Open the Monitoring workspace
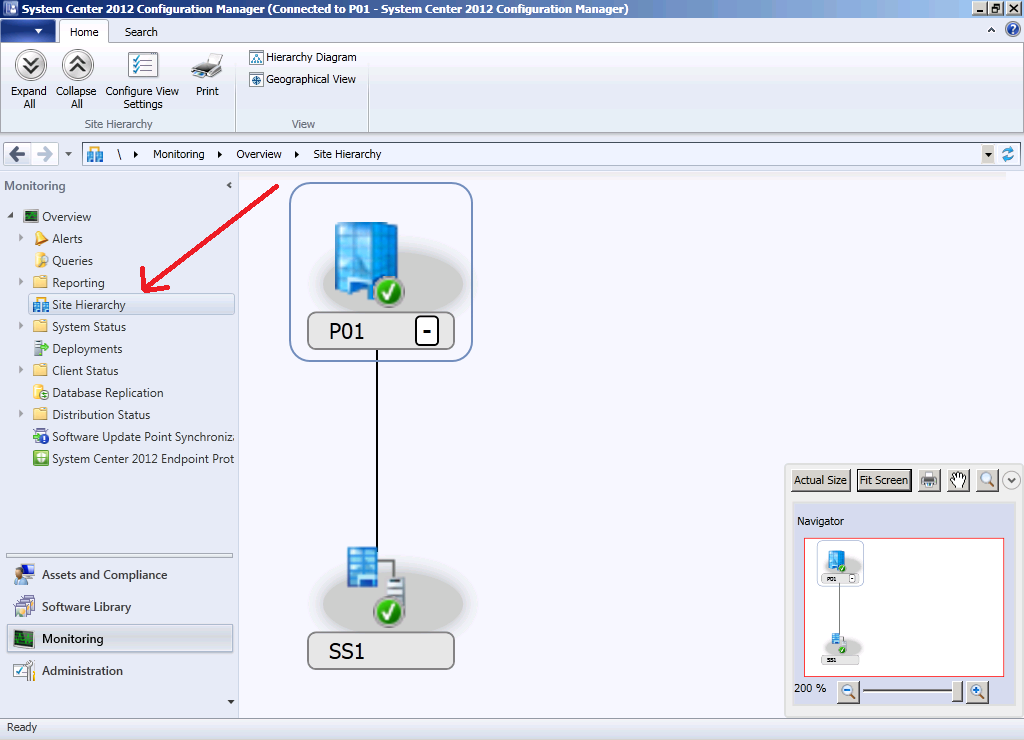Image resolution: width=1024 pixels, height=740 pixels. click(120, 639)
